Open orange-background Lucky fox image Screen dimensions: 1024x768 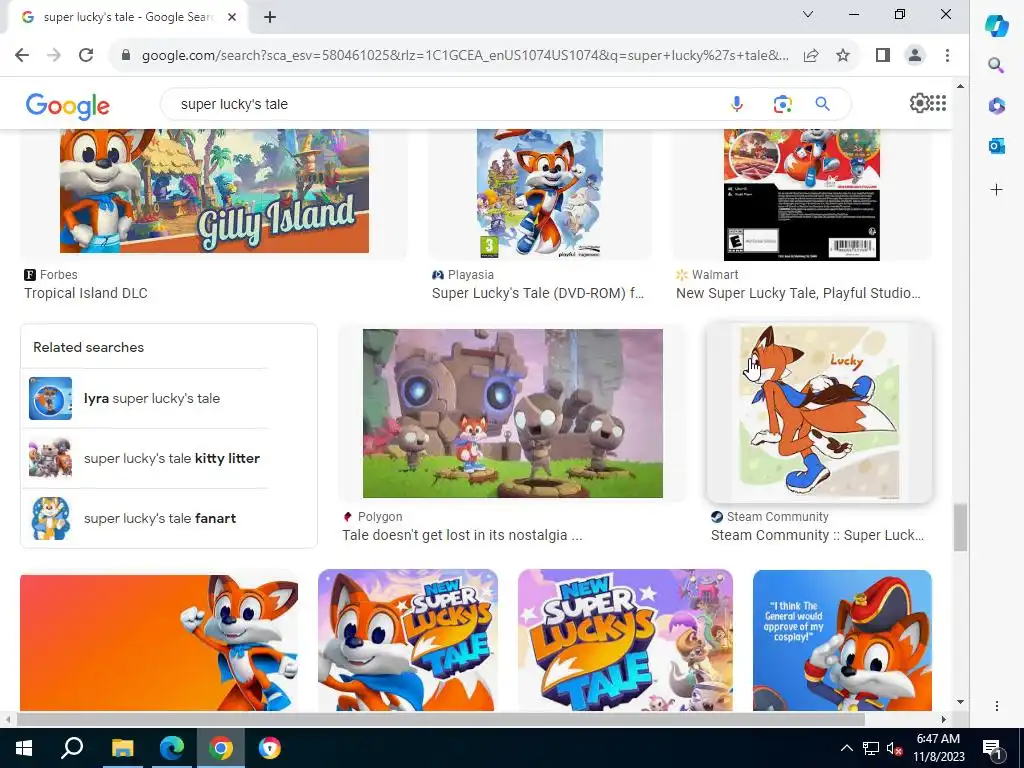[159, 643]
